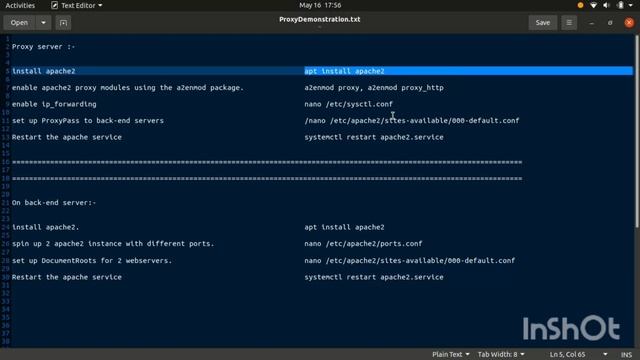The height and width of the screenshot is (360, 640).
Task: Open the hamburger menu icon
Action: point(569,22)
